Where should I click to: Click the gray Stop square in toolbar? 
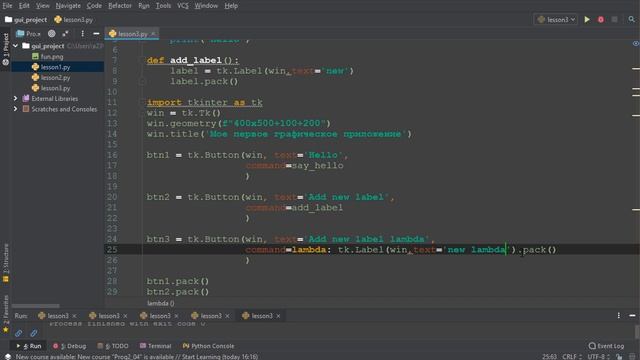click(x=614, y=20)
